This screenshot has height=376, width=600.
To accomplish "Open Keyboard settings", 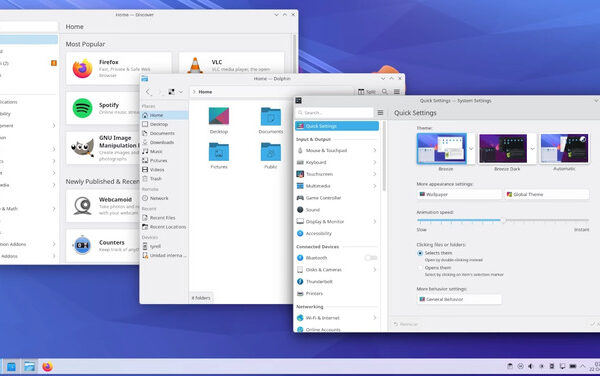I will [337, 162].
